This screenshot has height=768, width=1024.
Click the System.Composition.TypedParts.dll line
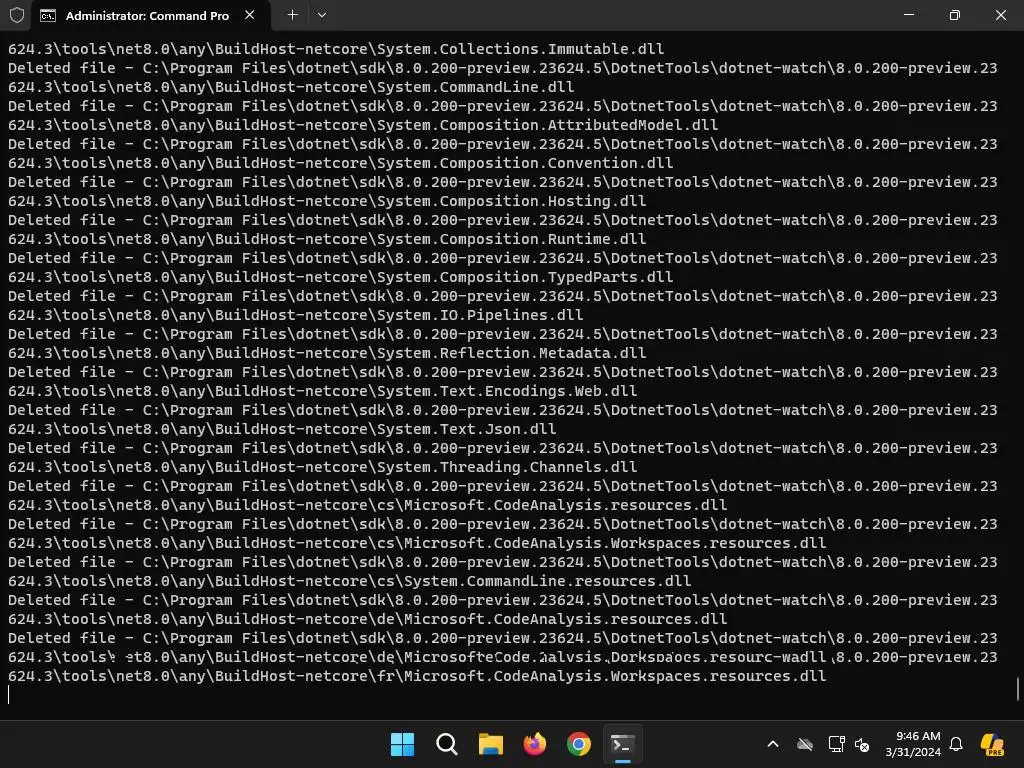point(340,276)
